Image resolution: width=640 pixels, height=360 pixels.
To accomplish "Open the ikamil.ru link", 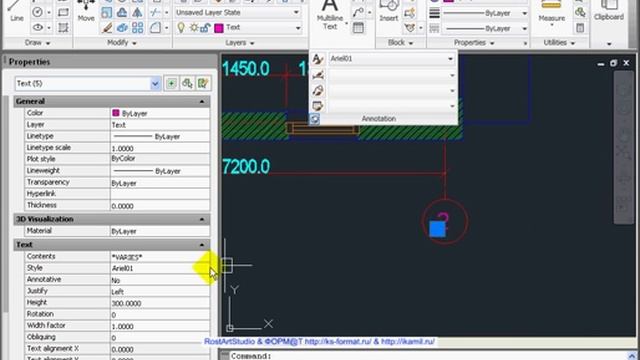I will click(x=408, y=342).
